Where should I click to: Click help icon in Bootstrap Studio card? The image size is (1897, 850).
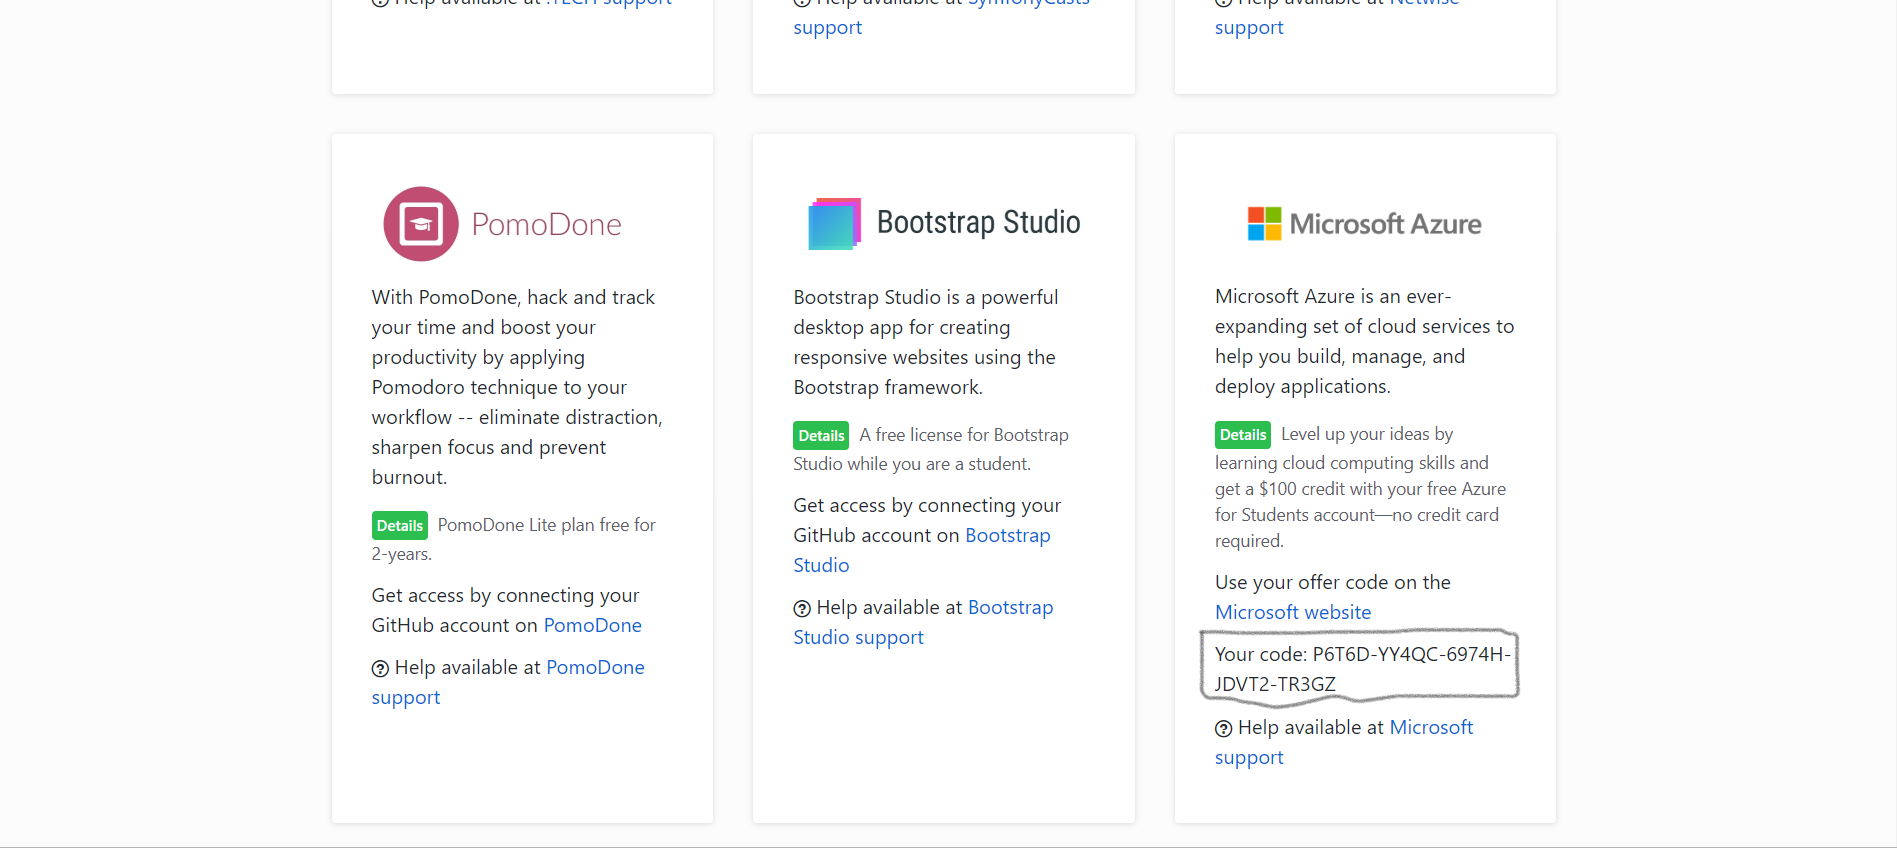pos(802,609)
